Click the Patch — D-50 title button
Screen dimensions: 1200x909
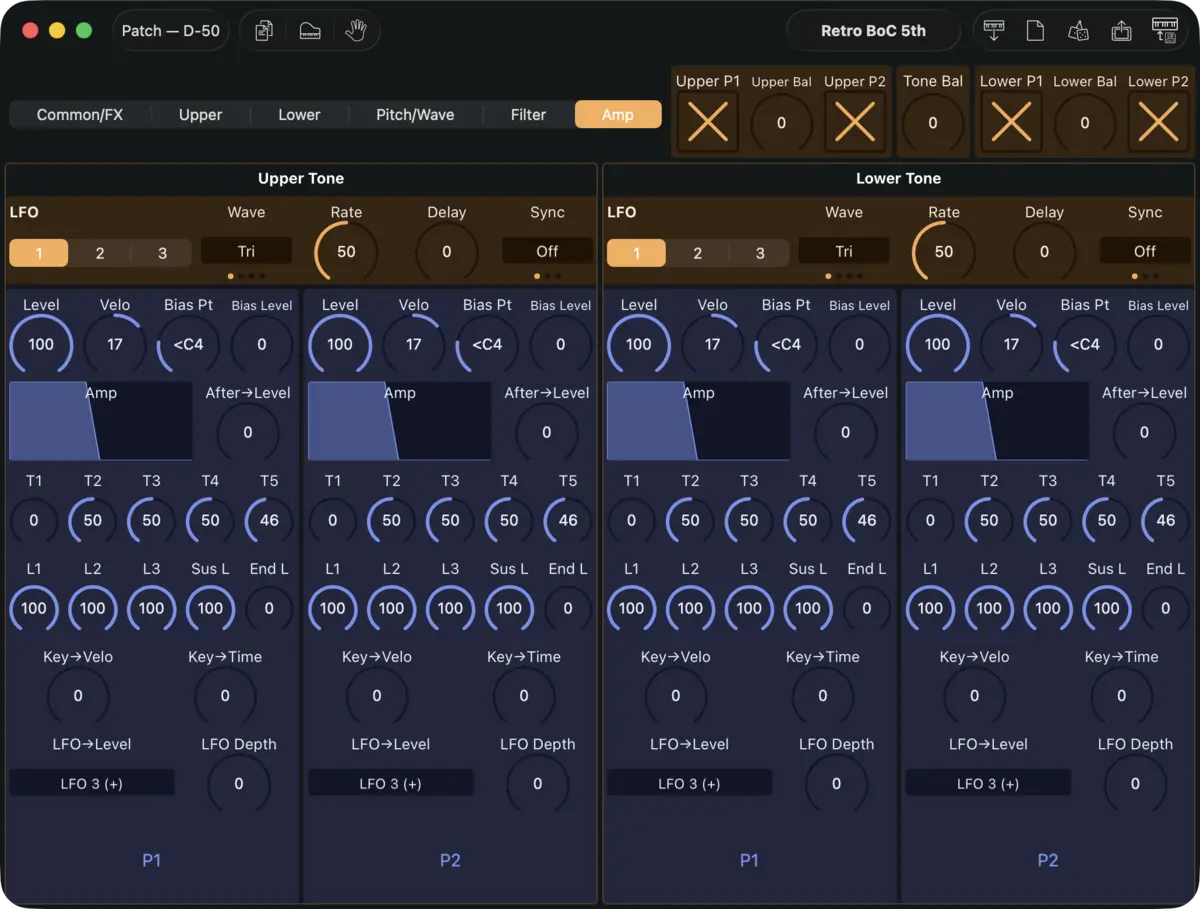[x=171, y=31]
